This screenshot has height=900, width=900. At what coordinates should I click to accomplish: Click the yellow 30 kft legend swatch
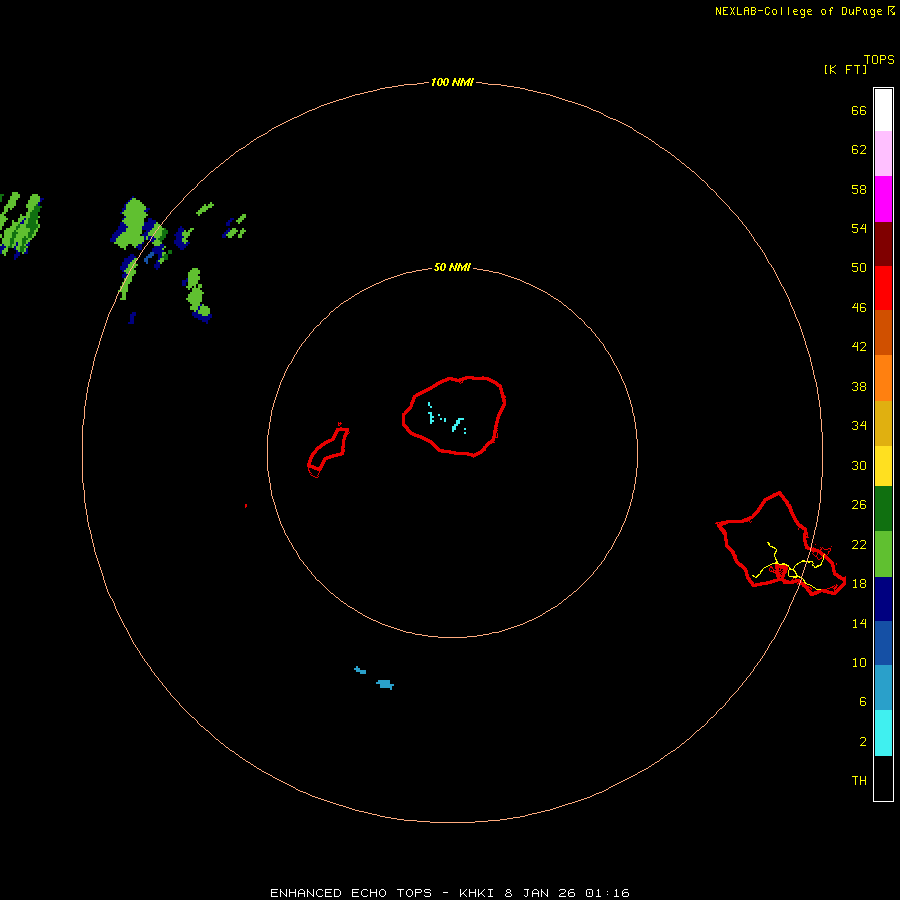[883, 466]
